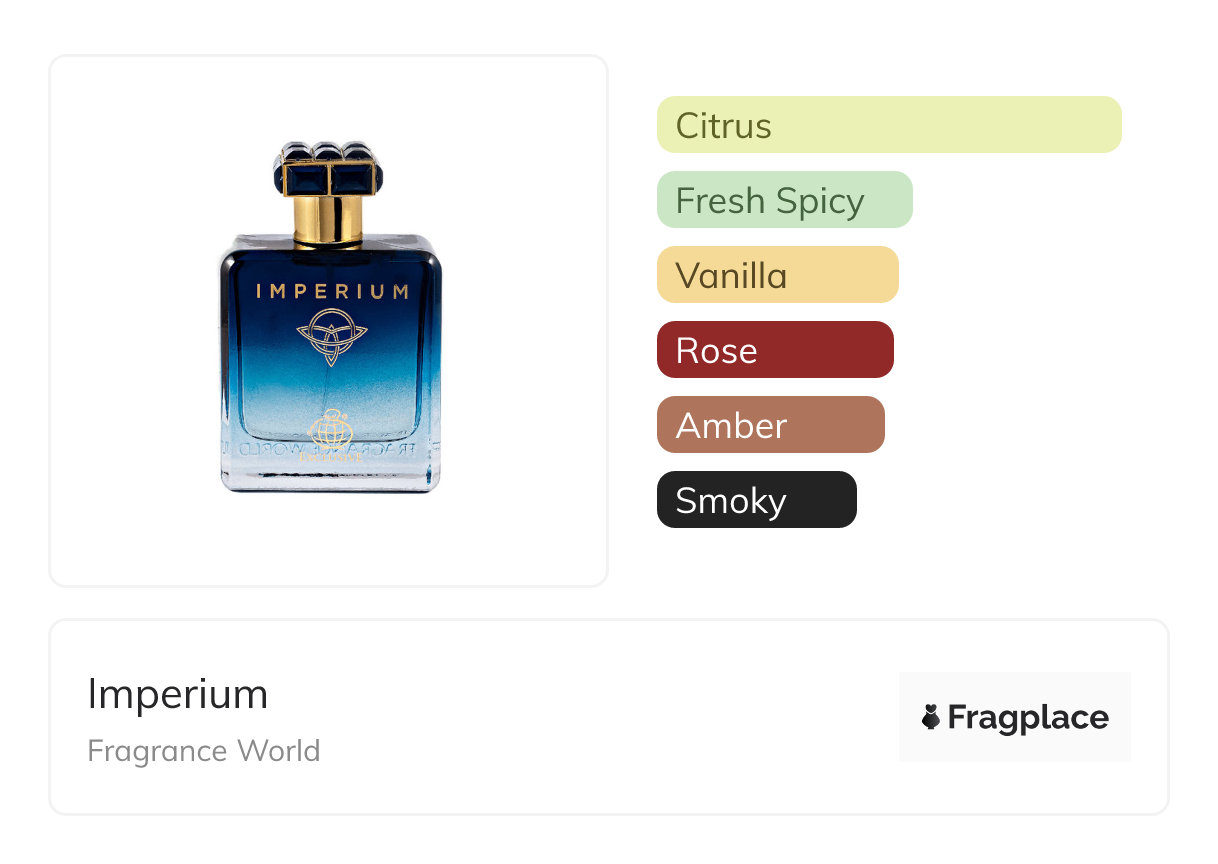
Task: Open the Fragrance World brand link
Action: coord(204,751)
